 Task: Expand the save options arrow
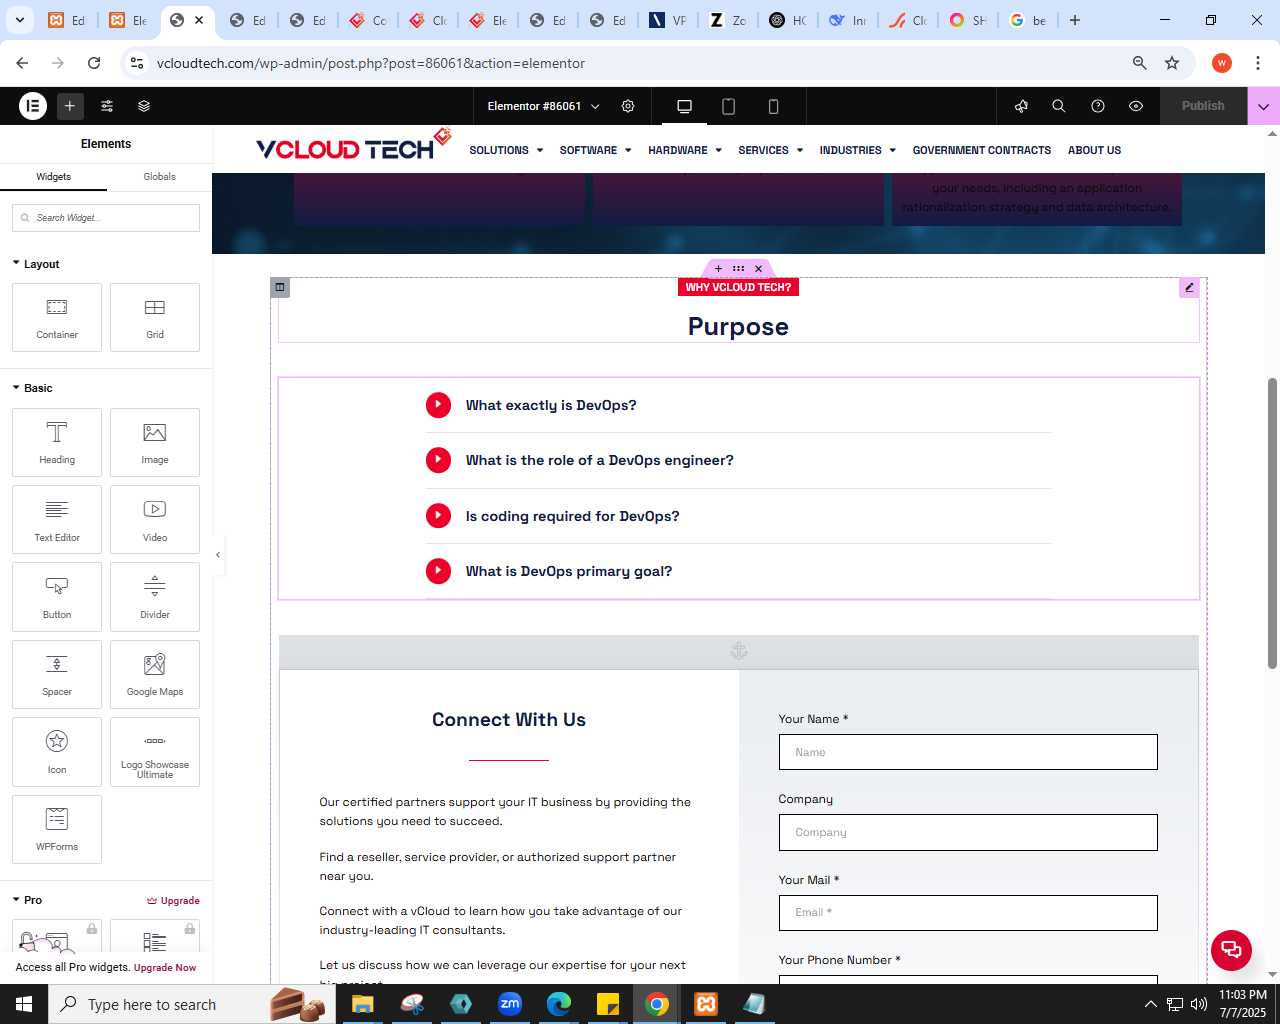click(x=1263, y=106)
